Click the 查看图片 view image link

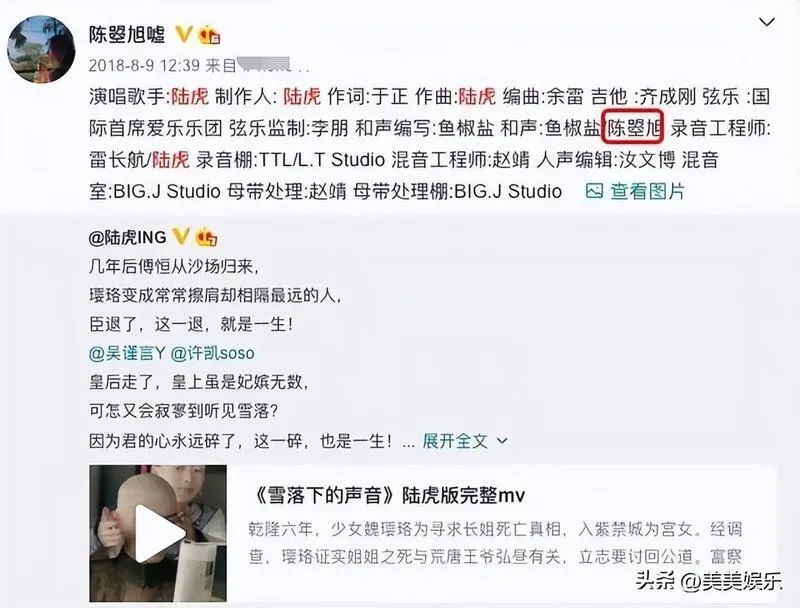click(x=647, y=191)
